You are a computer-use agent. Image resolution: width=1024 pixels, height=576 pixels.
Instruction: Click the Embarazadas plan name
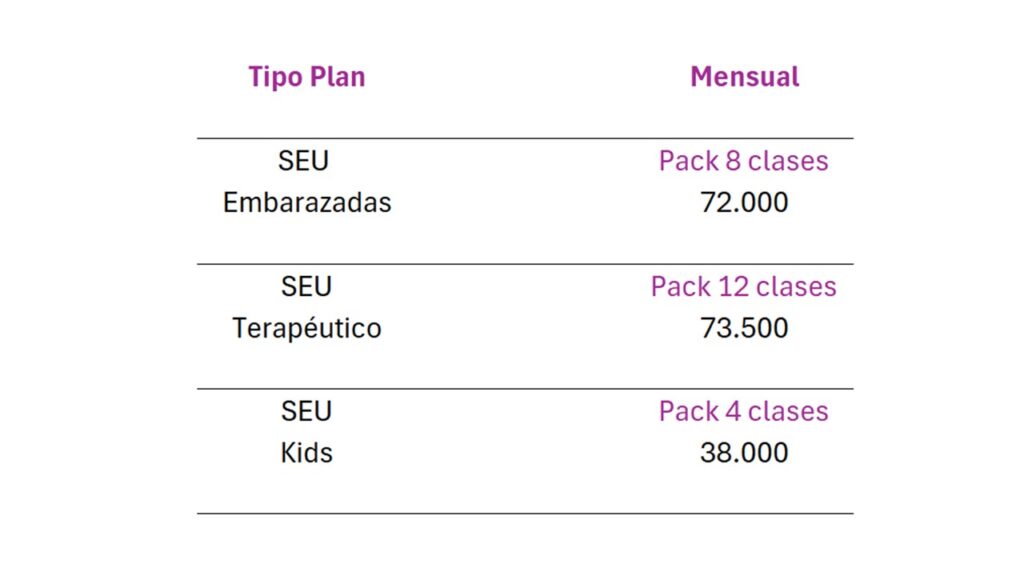click(x=307, y=202)
